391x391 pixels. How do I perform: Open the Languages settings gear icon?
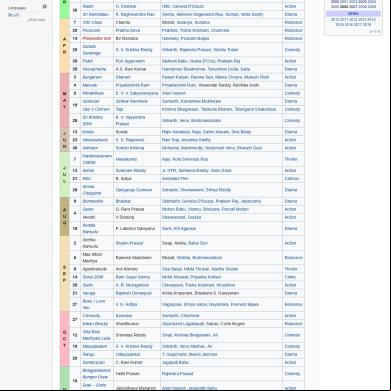point(44,7)
